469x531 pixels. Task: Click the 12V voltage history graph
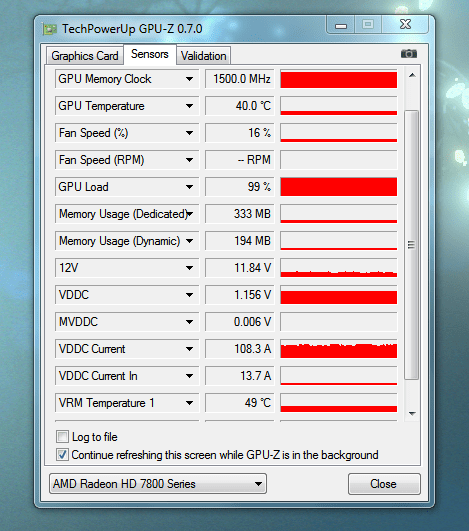click(339, 268)
